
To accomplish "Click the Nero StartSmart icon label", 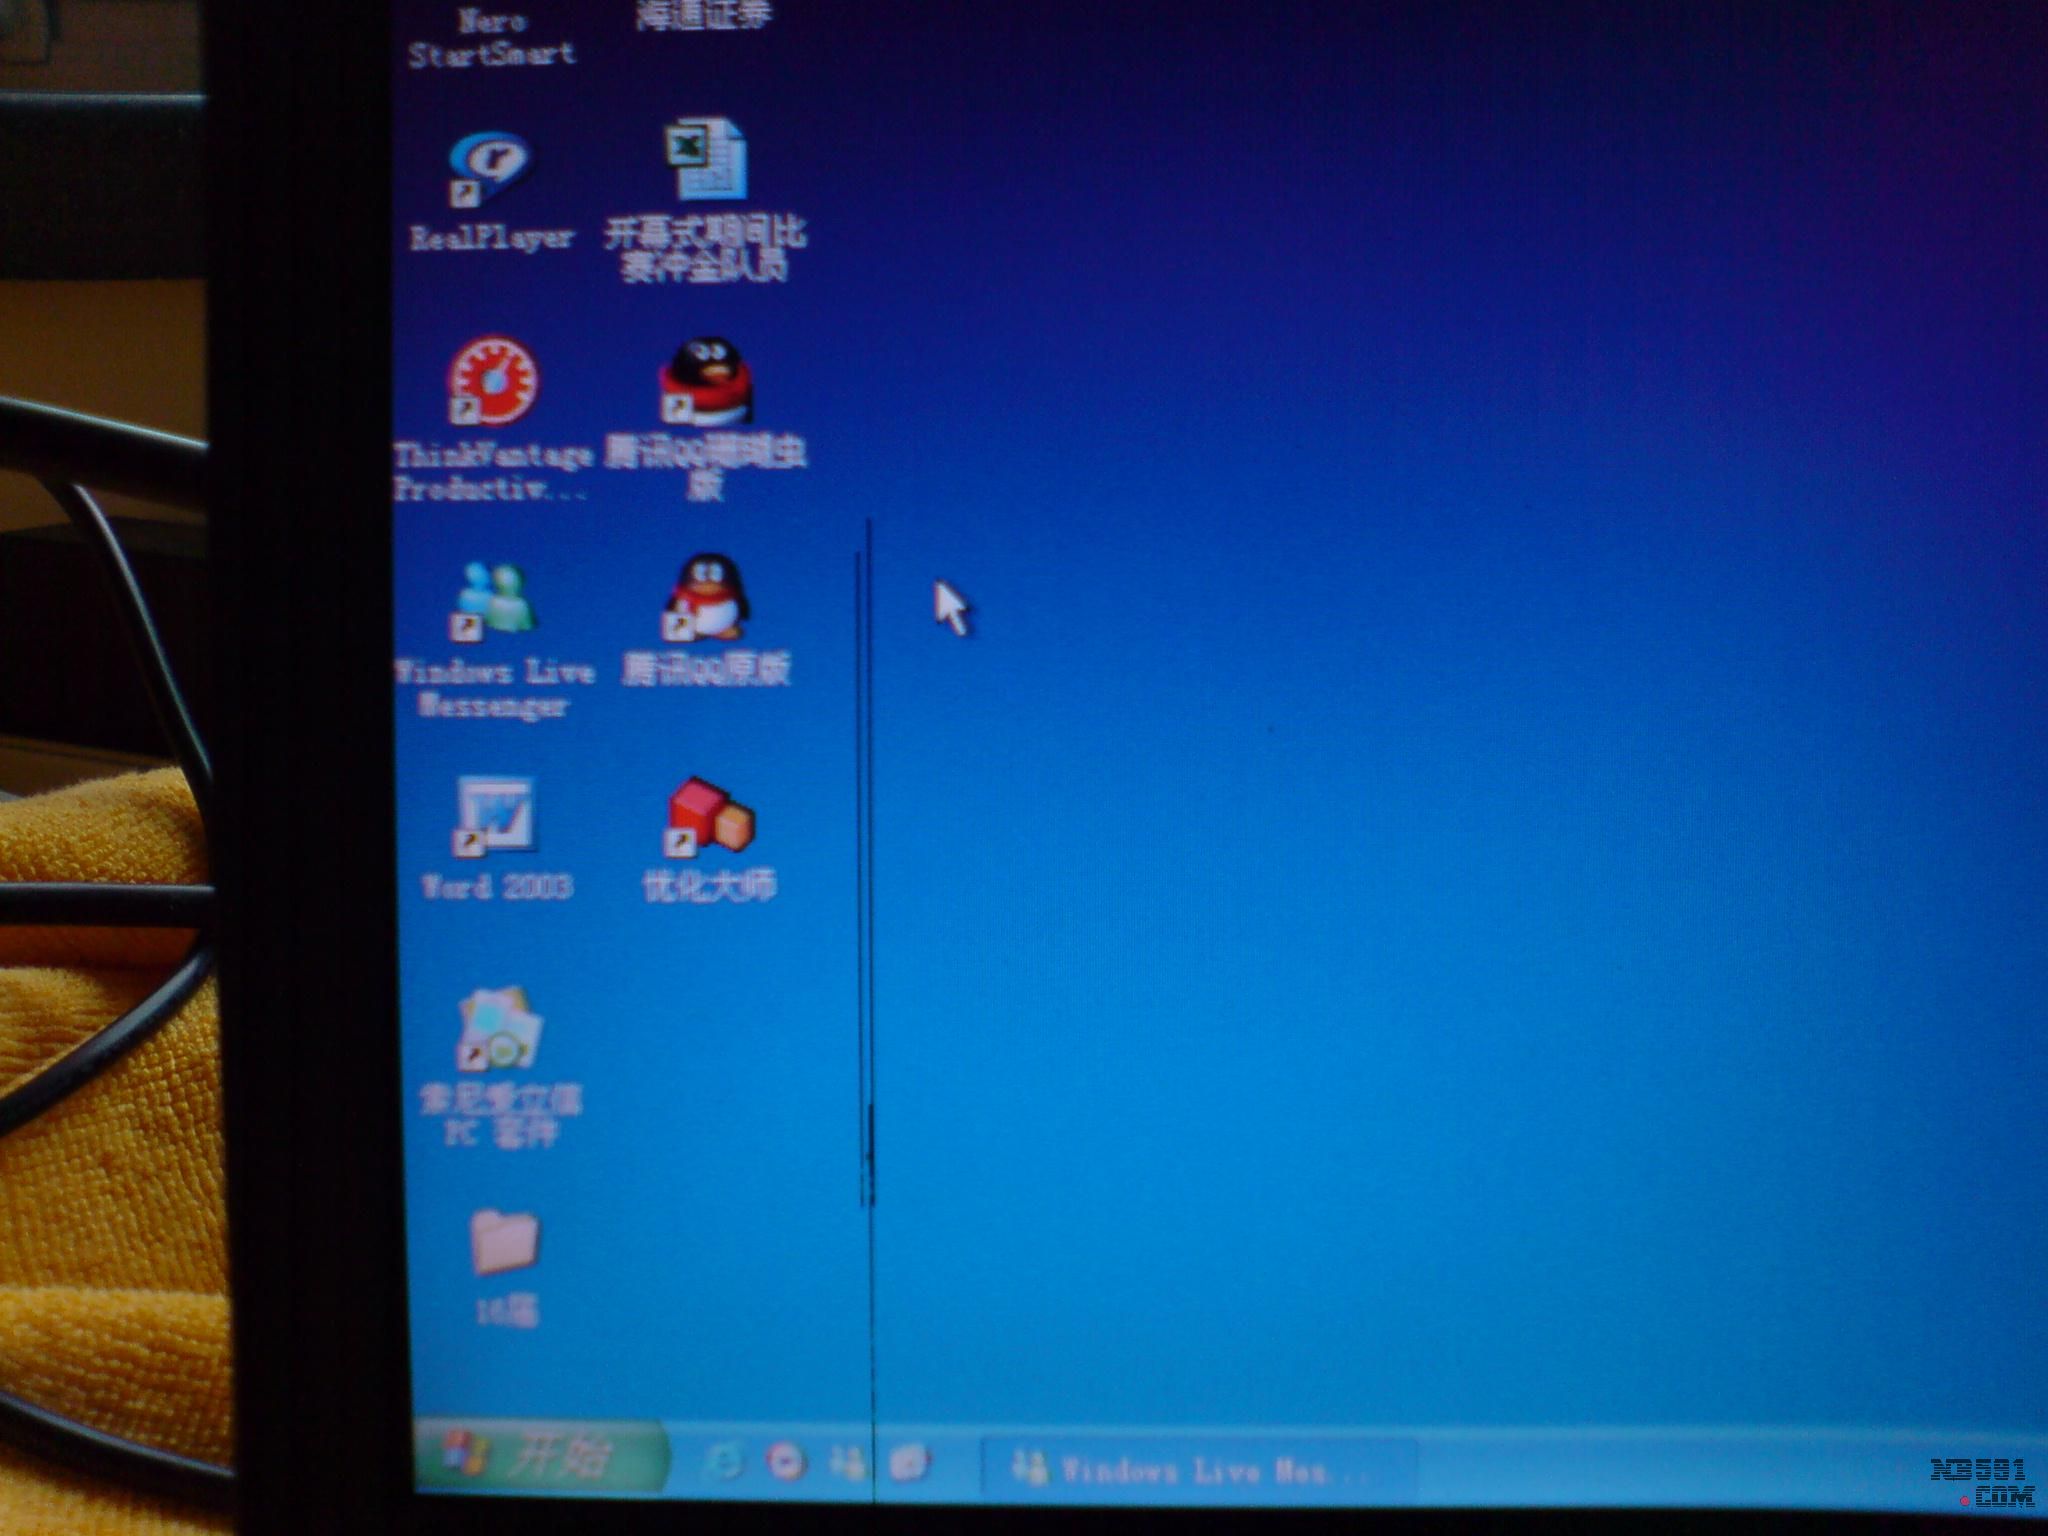I will tap(492, 37).
